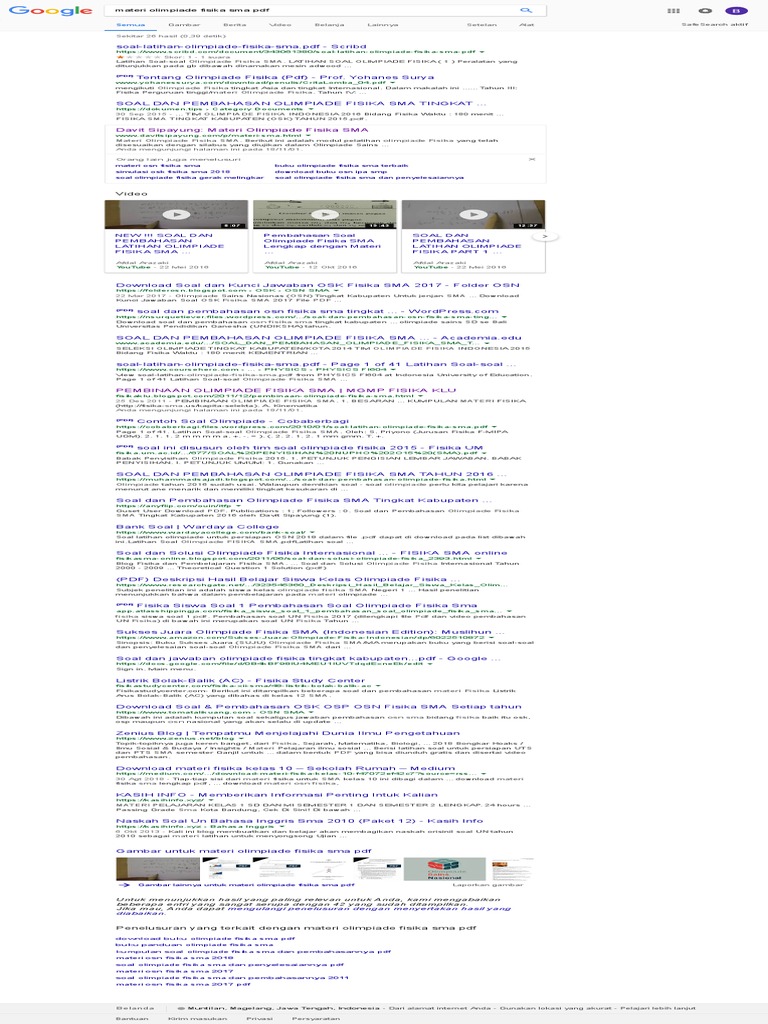Click suggestion 'download buku osn ipa smp'

[331, 172]
